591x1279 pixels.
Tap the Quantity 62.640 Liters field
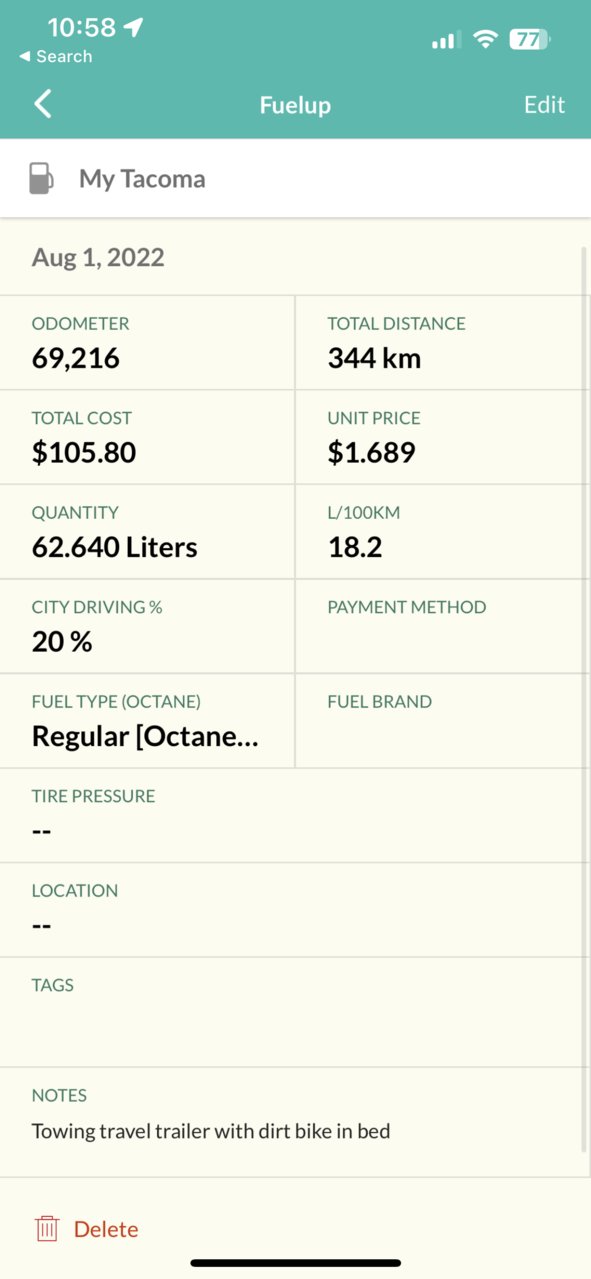[147, 531]
